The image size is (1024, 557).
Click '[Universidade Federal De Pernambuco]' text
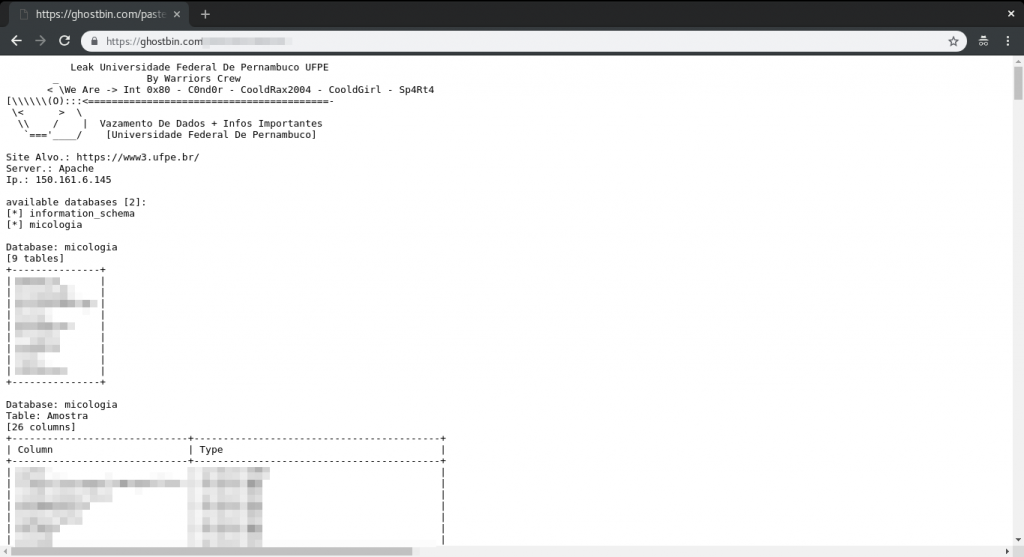(211, 135)
